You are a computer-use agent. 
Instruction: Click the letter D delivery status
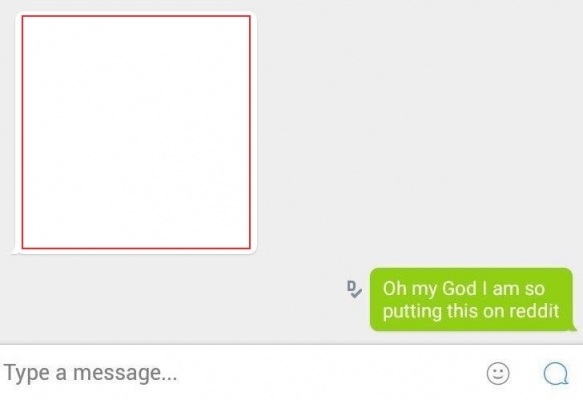point(351,286)
